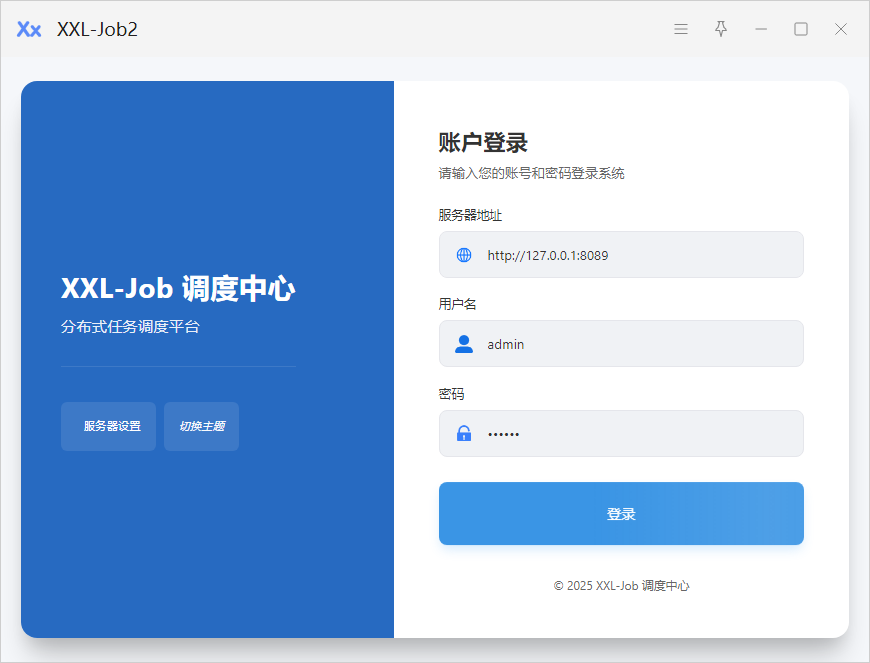Image resolution: width=870 pixels, height=663 pixels.
Task: Open 服务器设置 server settings
Action: [108, 426]
